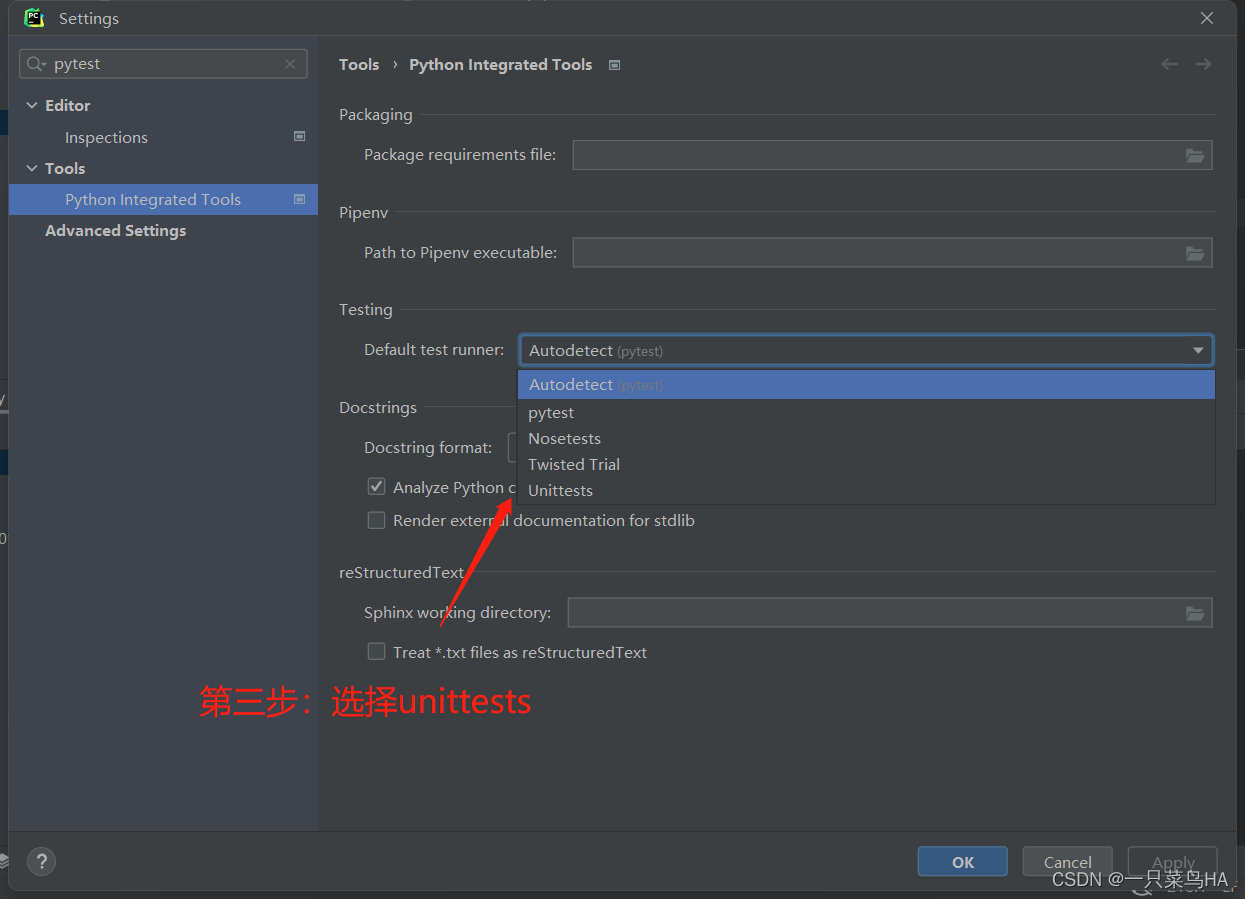Click the Cancel button
Screen dimensions: 1245x899
click(1067, 861)
